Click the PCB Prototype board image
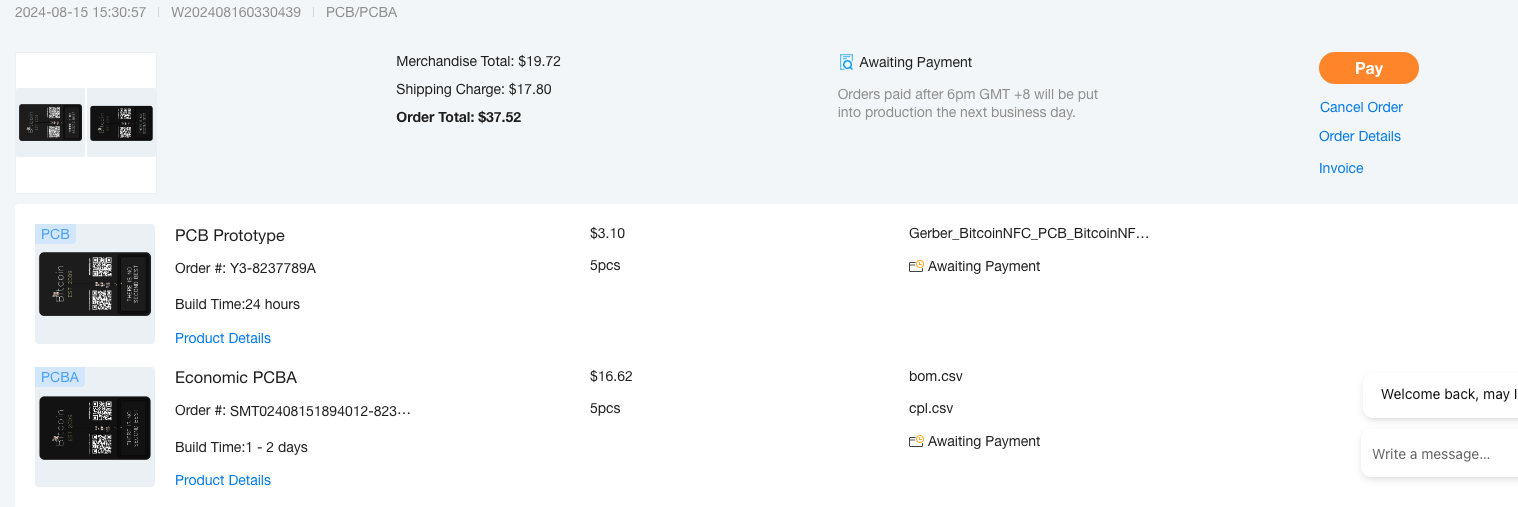This screenshot has height=507, width=1518. point(95,284)
